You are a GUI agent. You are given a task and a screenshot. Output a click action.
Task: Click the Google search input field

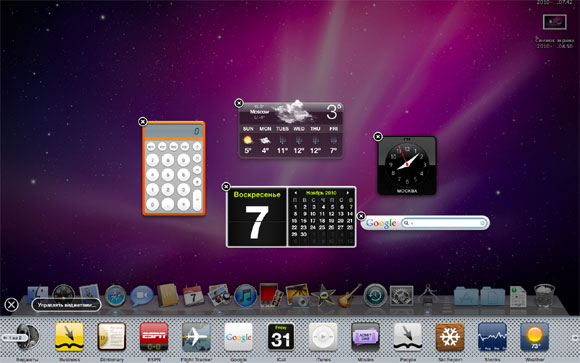click(x=444, y=223)
